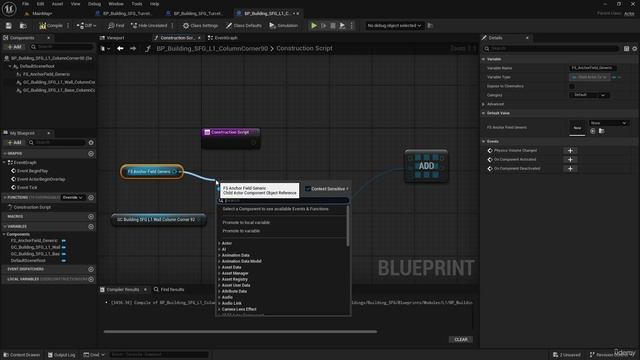Open the Debug menu

click(x=94, y=4)
